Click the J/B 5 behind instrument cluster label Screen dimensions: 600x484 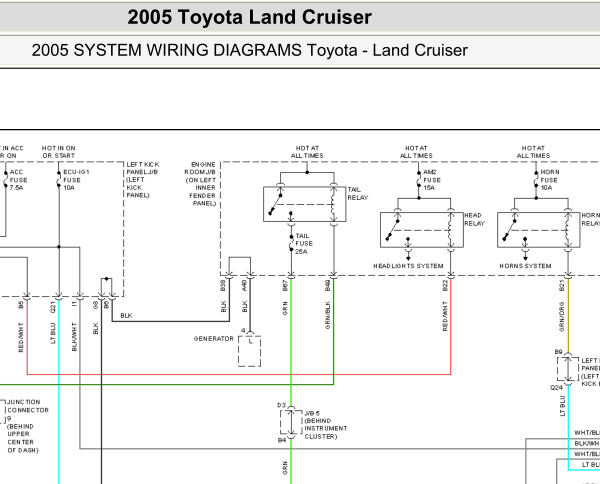[x=326, y=425]
